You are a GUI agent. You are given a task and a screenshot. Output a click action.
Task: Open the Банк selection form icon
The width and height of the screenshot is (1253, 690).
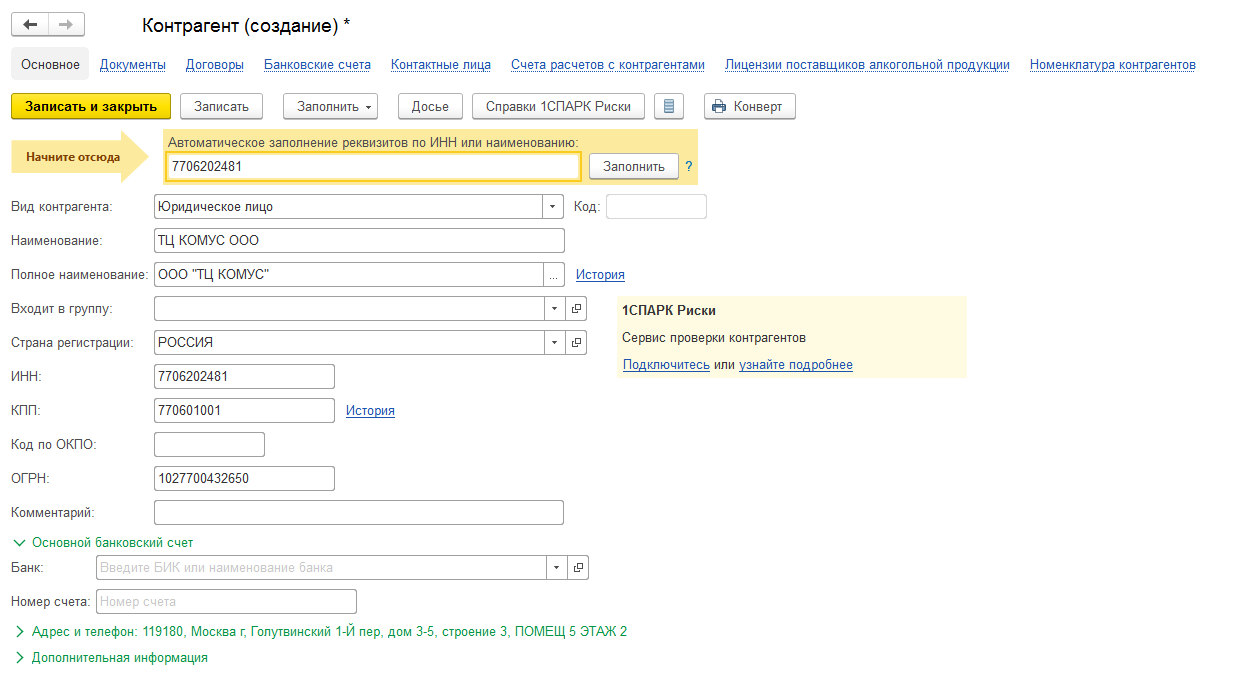(577, 568)
